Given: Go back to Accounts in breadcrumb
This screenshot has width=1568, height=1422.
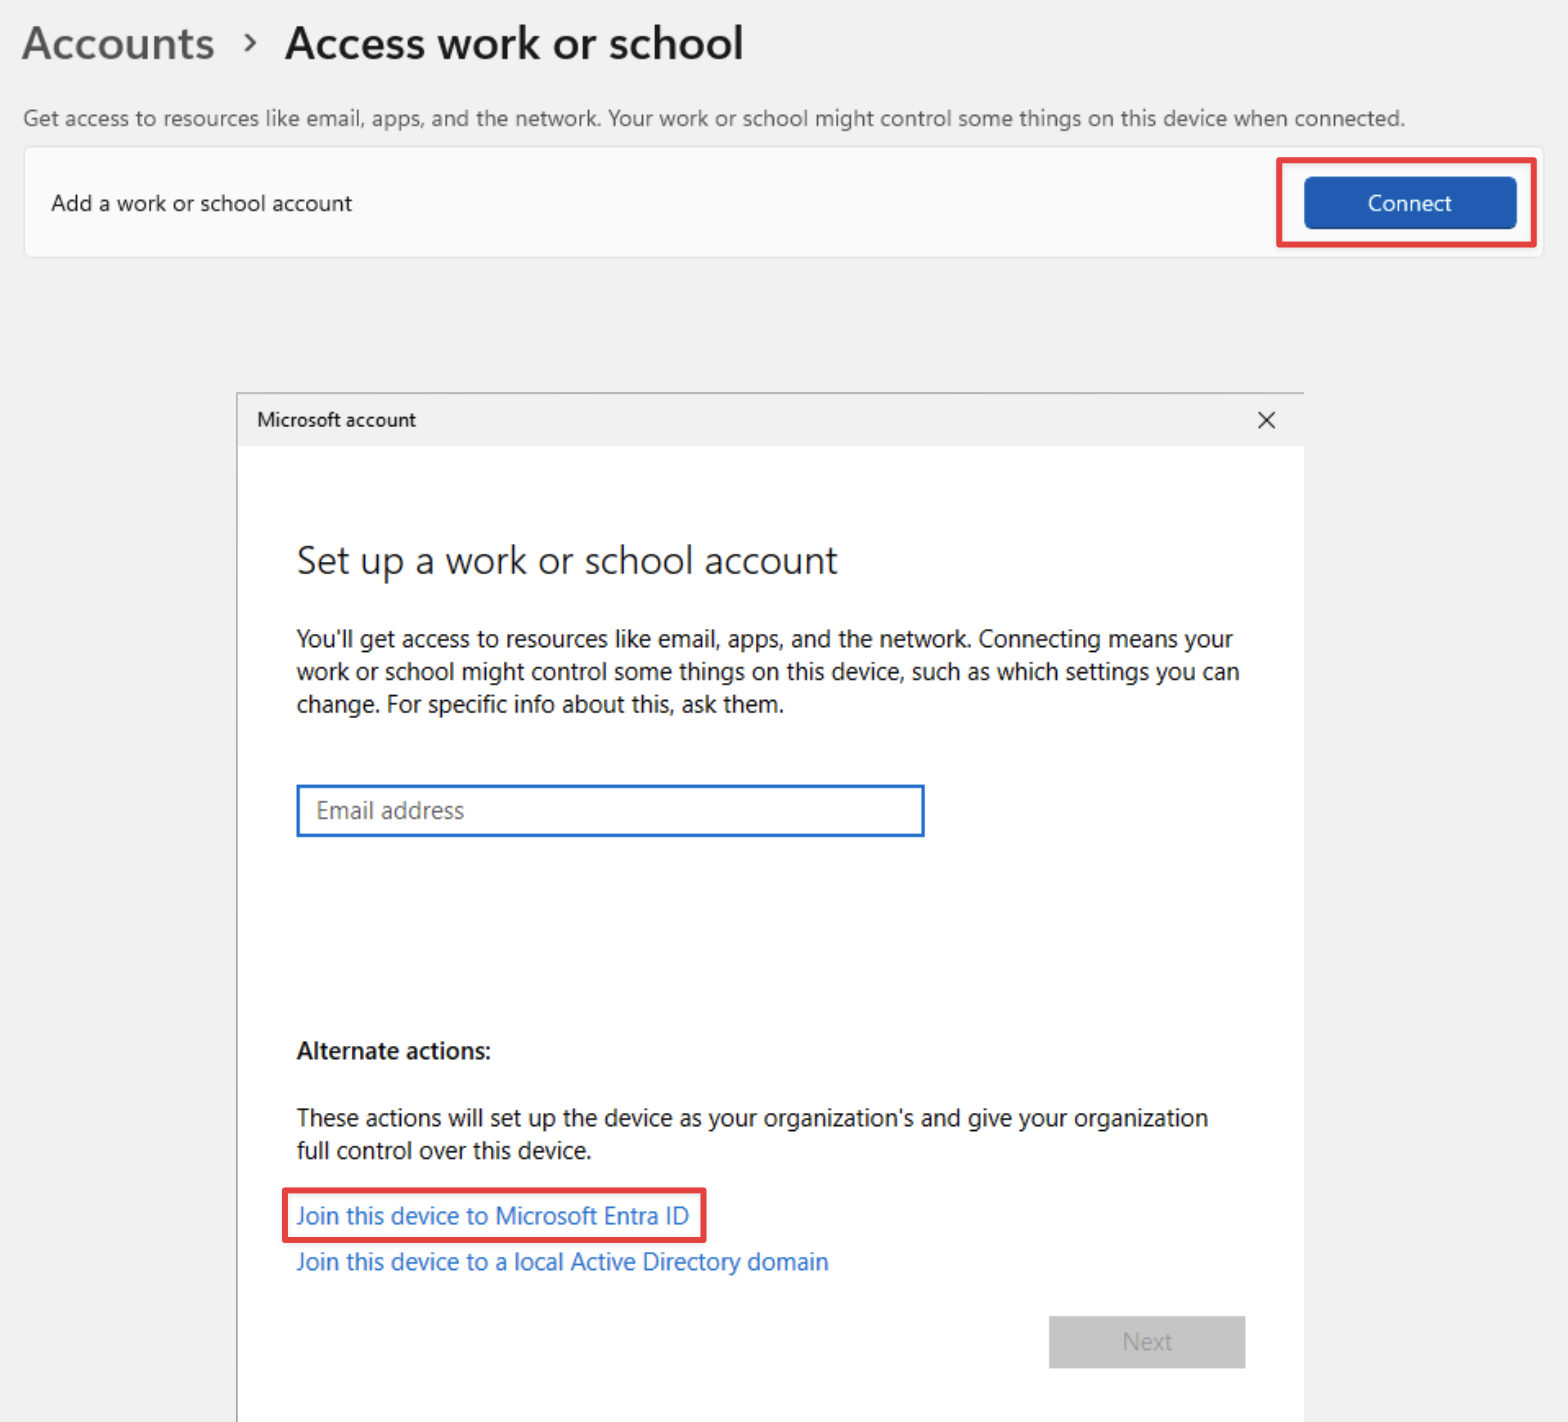Looking at the screenshot, I should click(118, 44).
